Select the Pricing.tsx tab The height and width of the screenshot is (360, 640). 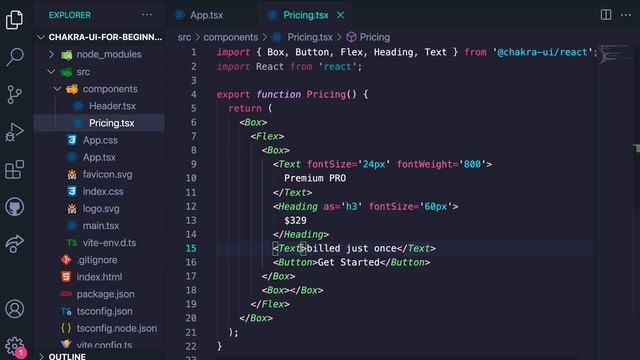point(305,15)
